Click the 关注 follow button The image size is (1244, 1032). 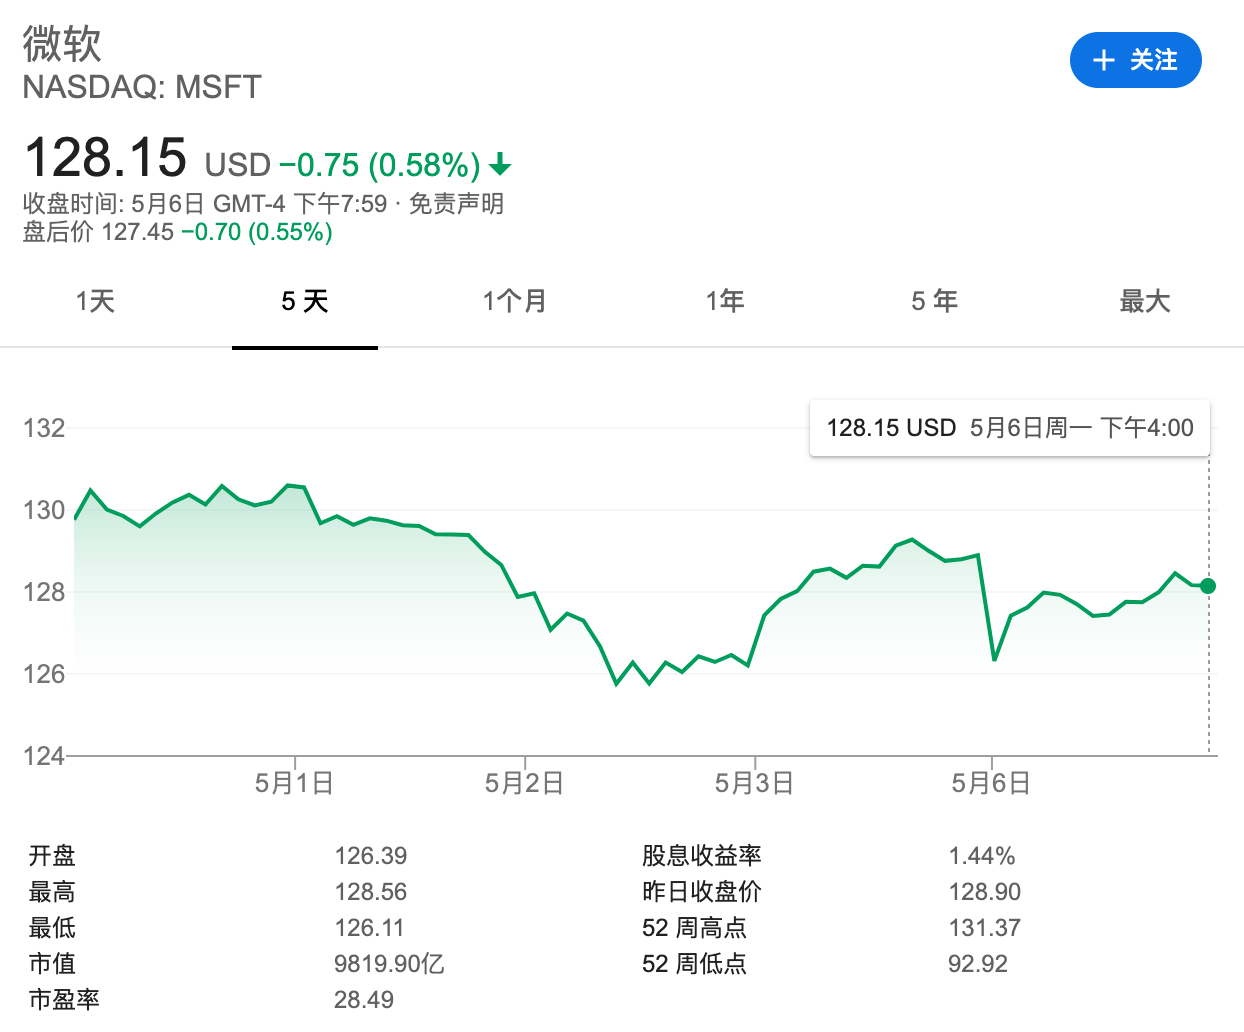point(1135,60)
